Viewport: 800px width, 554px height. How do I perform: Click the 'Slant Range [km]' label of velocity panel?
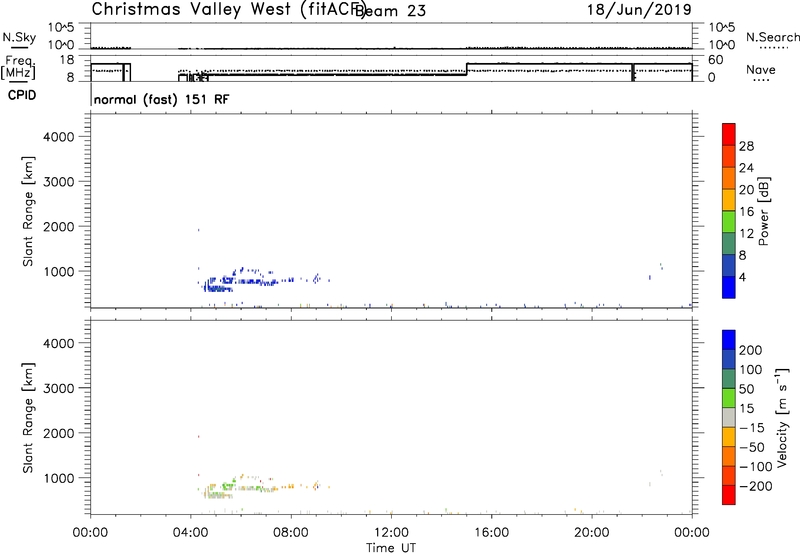(28, 418)
